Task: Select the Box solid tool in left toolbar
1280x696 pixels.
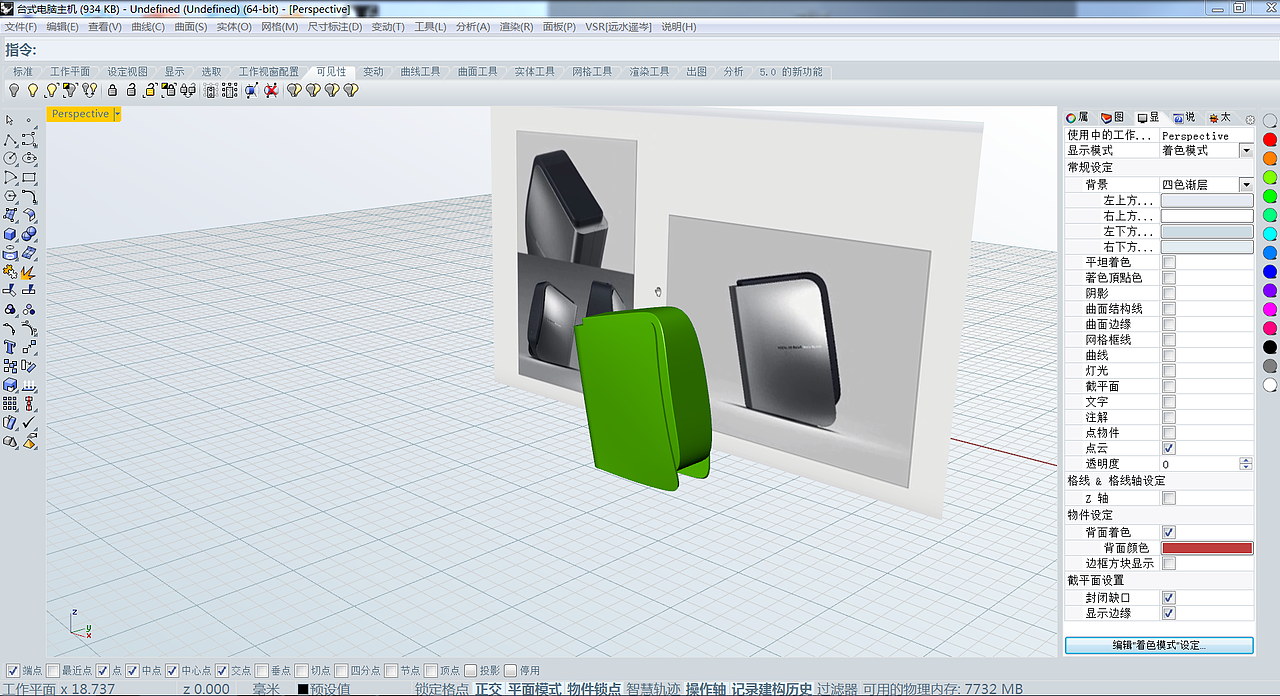Action: pos(10,234)
